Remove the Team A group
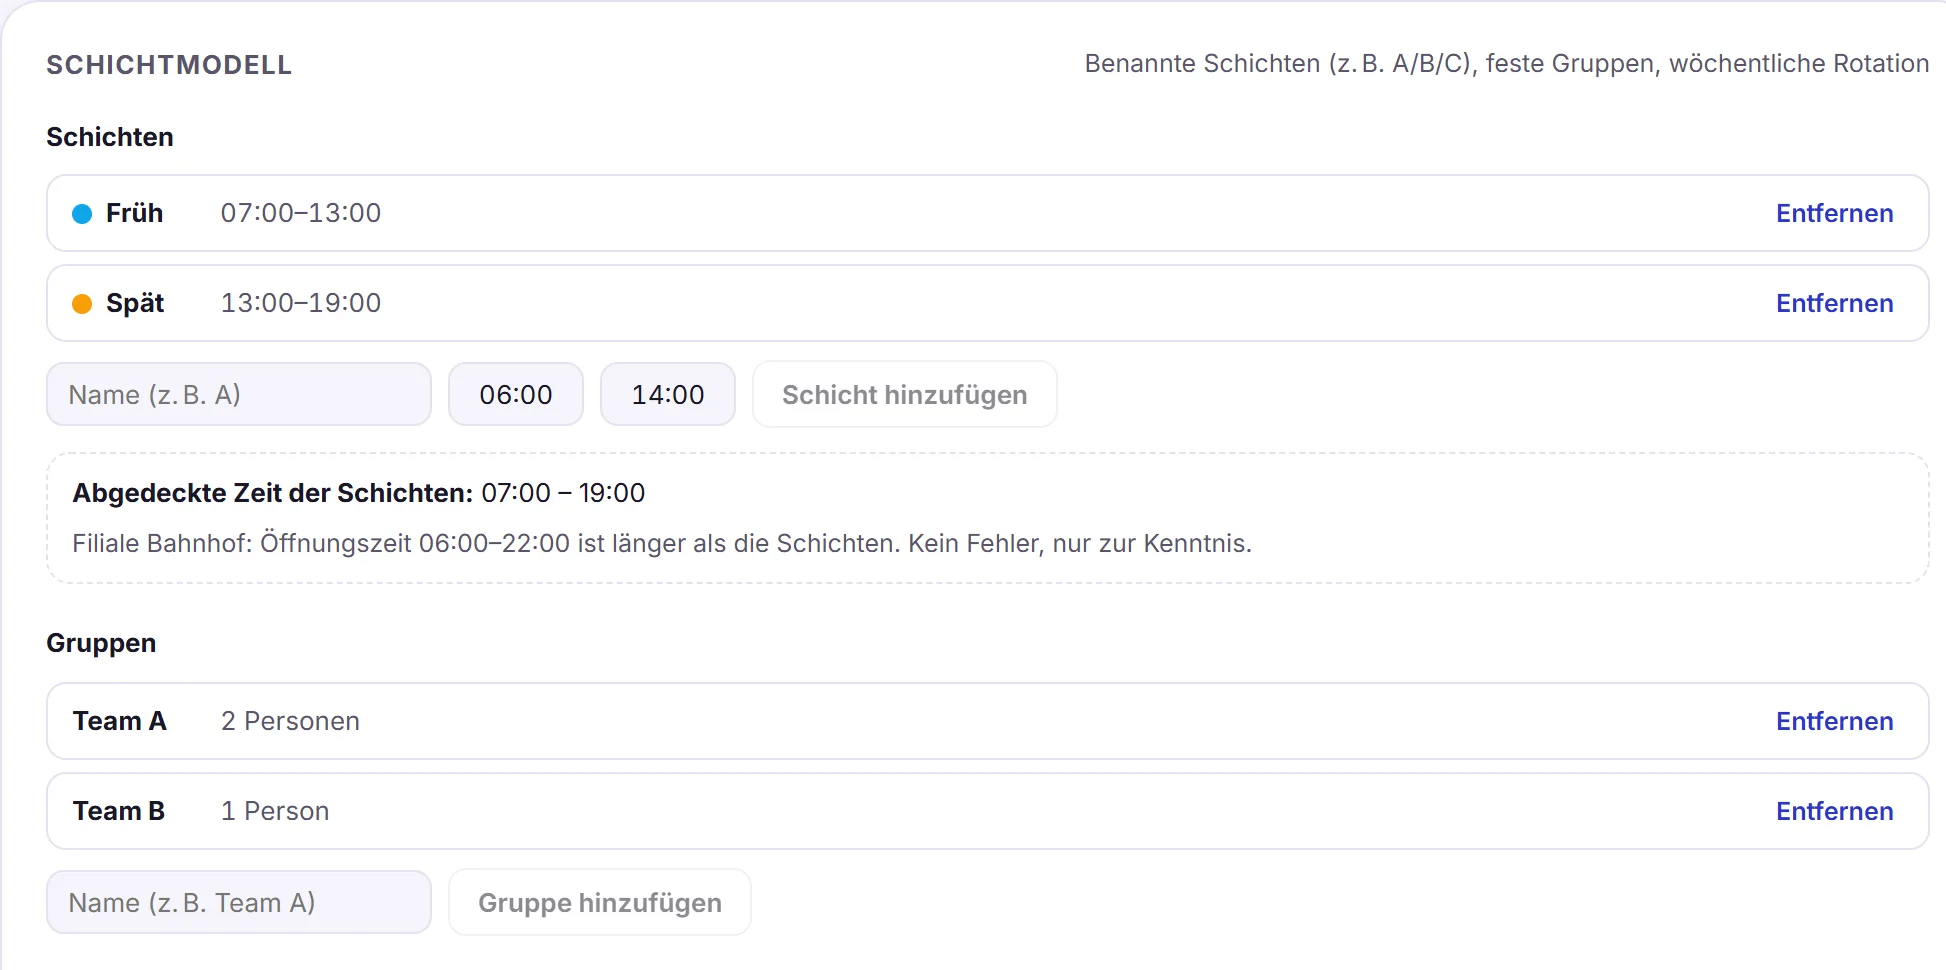 pyautogui.click(x=1834, y=721)
